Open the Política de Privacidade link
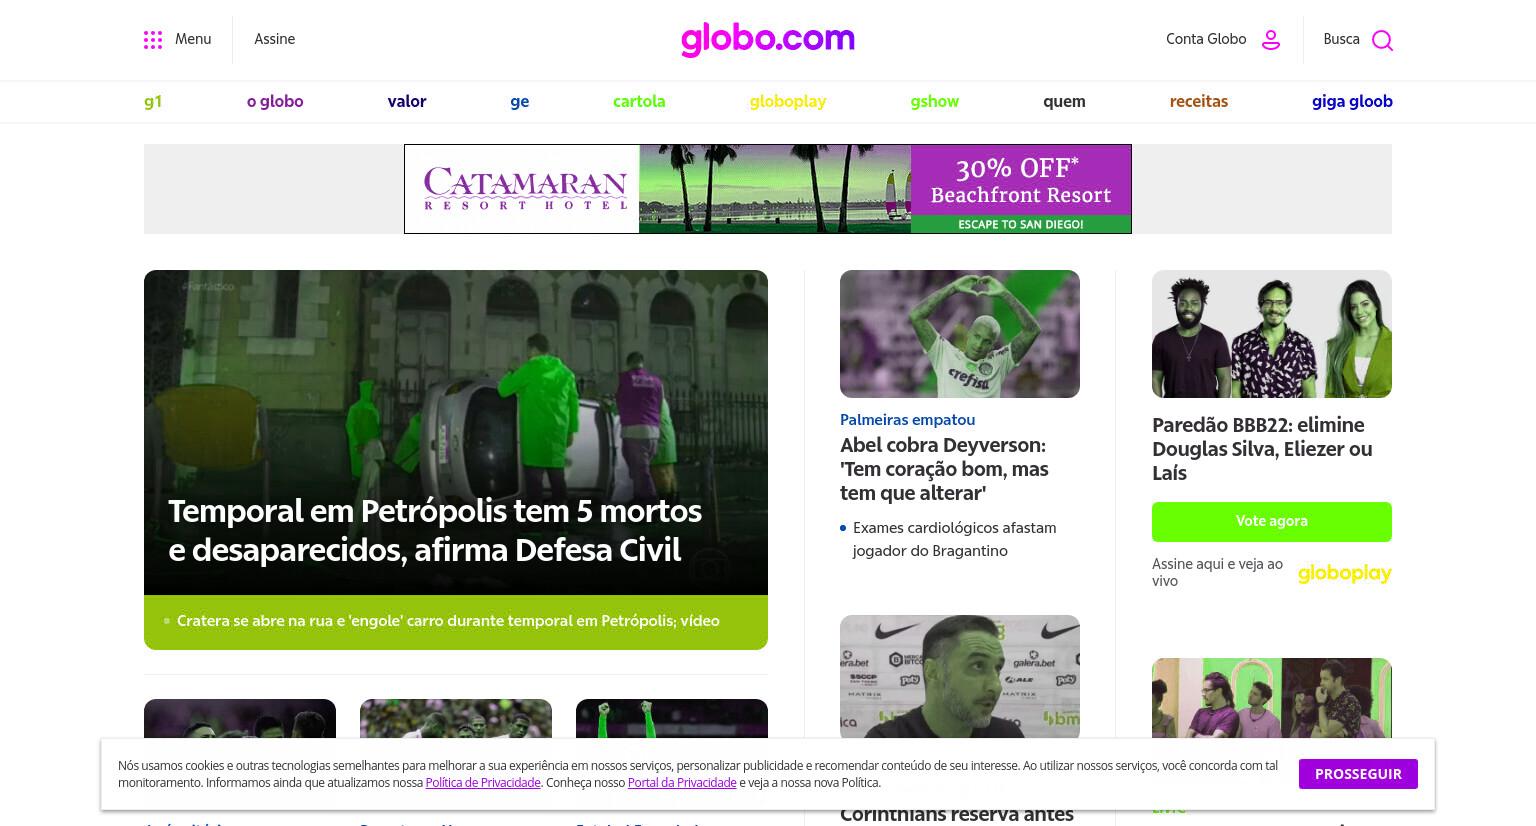Image resolution: width=1536 pixels, height=826 pixels. 483,783
